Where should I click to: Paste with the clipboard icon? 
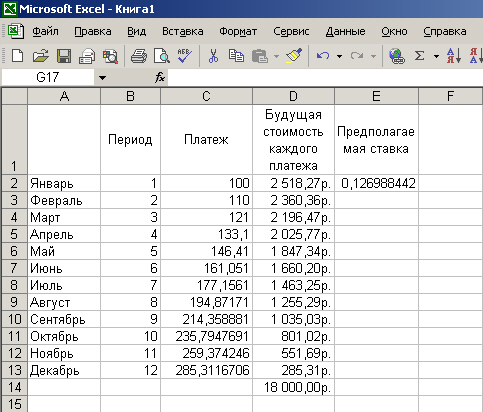click(260, 56)
